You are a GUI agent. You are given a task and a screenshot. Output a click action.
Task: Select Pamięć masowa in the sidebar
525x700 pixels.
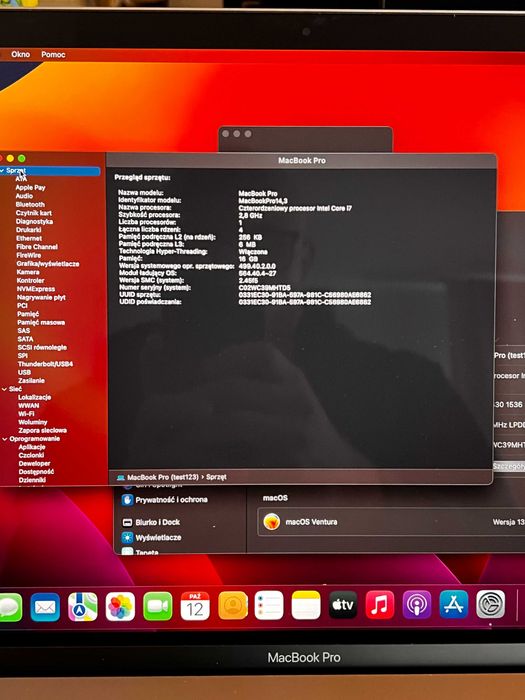pyautogui.click(x=41, y=322)
